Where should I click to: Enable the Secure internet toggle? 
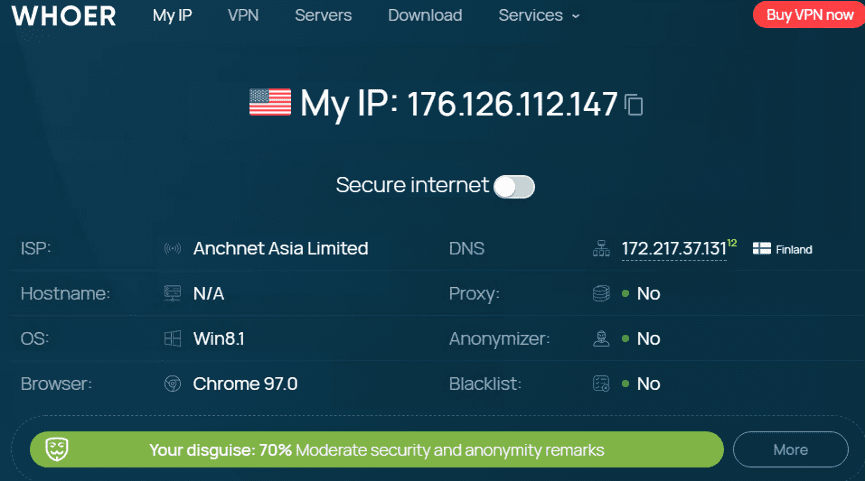coord(515,186)
